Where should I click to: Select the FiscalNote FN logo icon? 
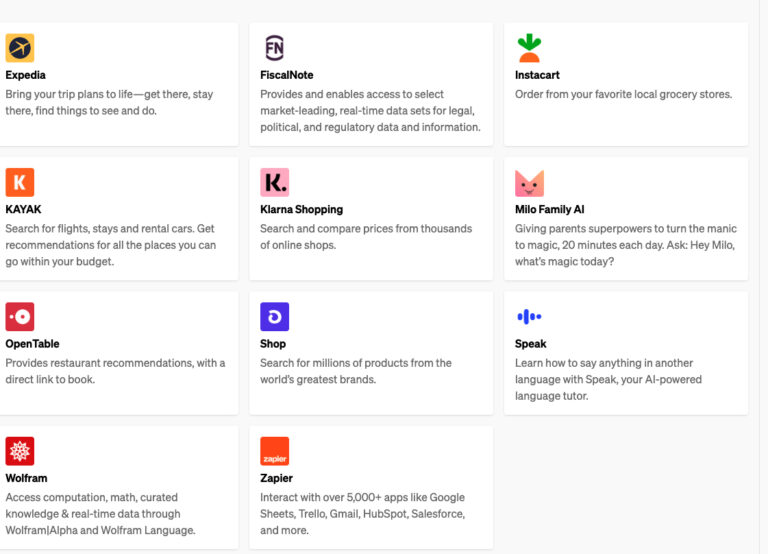point(274,48)
